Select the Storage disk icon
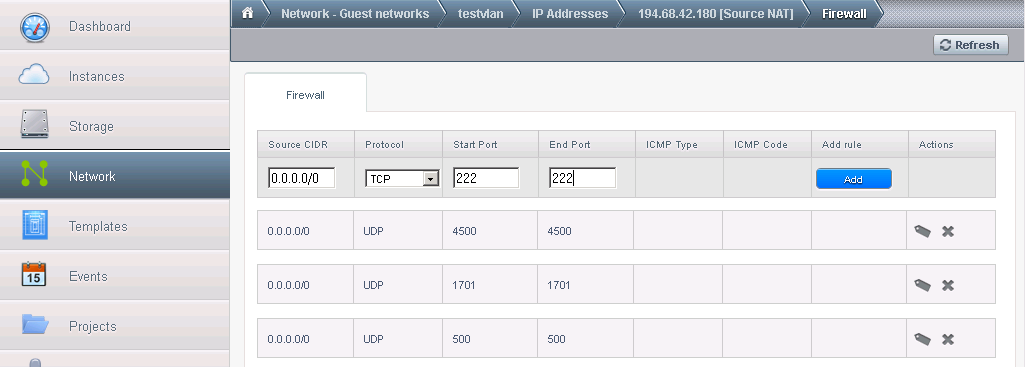Viewport: 1028px width, 367px height. tap(34, 125)
